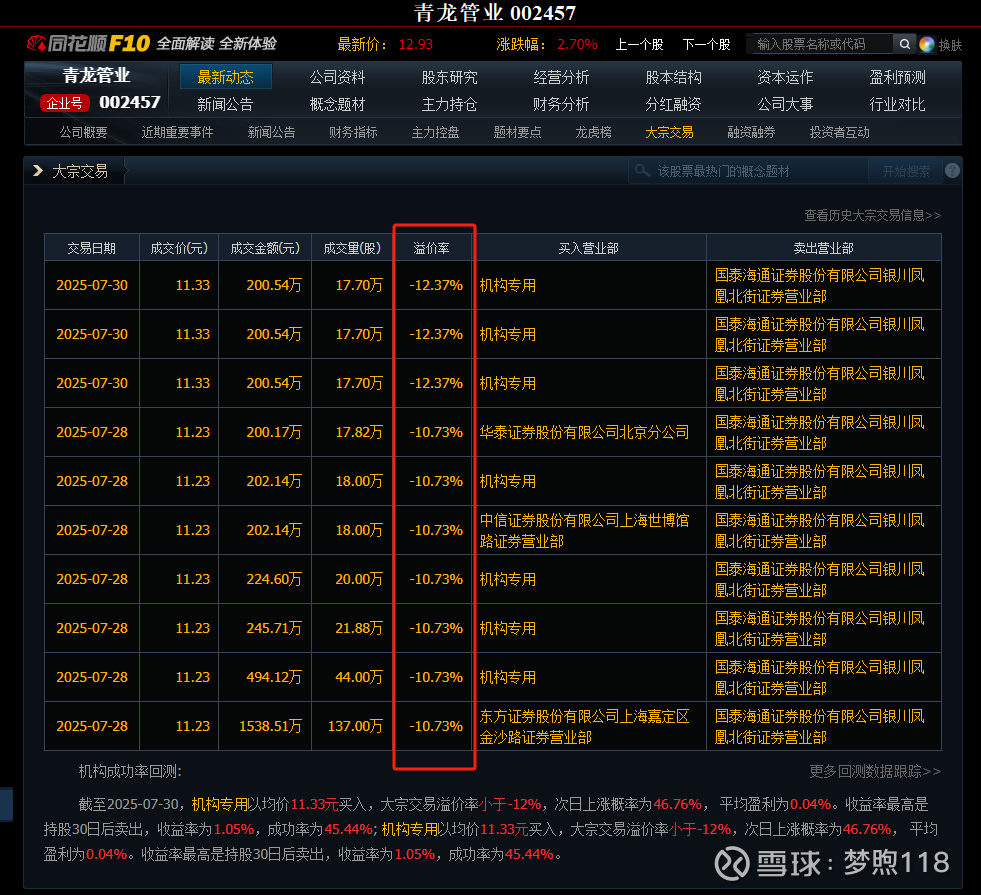The image size is (981, 895).
Task: Click the 买入营业部 column header
Action: 588,248
